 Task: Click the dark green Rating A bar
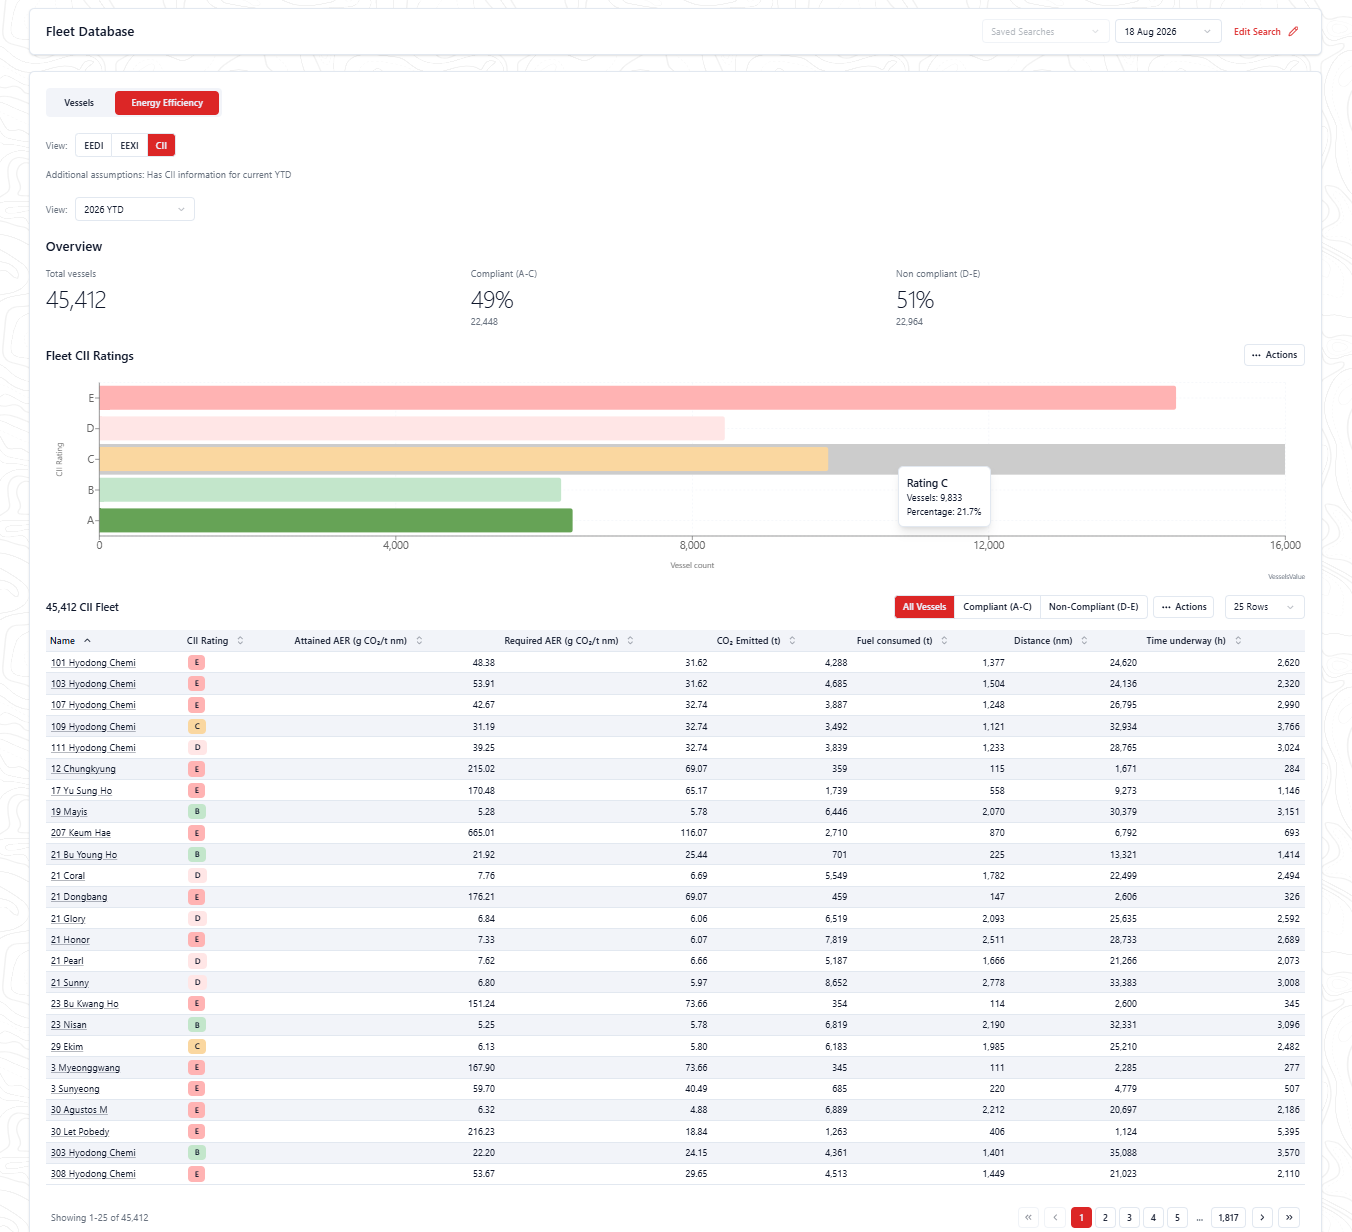coord(336,520)
